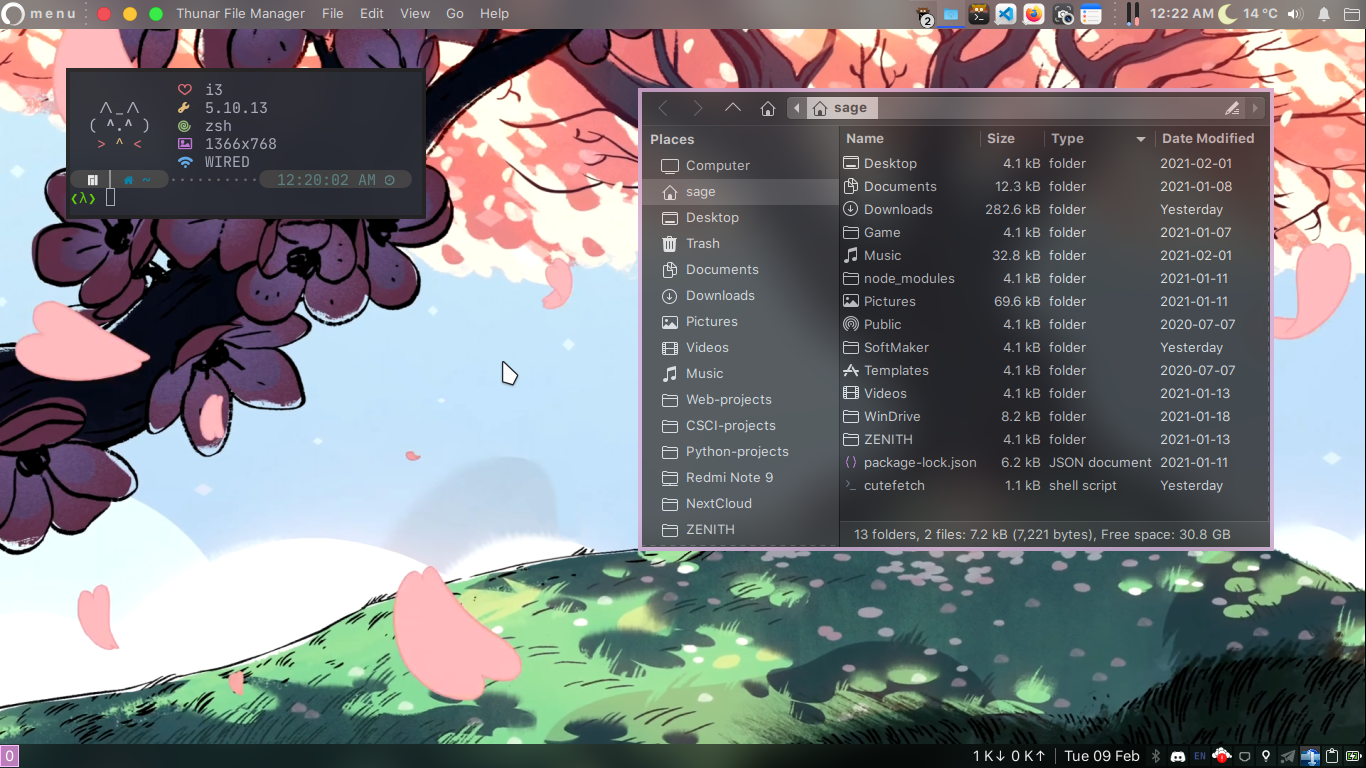The height and width of the screenshot is (768, 1366).
Task: Select the WinDrive folder row
Action: [x=1055, y=416]
